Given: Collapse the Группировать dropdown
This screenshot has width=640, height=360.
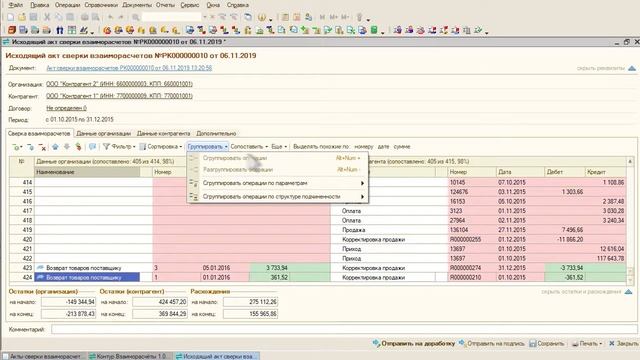Looking at the screenshot, I should pyautogui.click(x=207, y=147).
